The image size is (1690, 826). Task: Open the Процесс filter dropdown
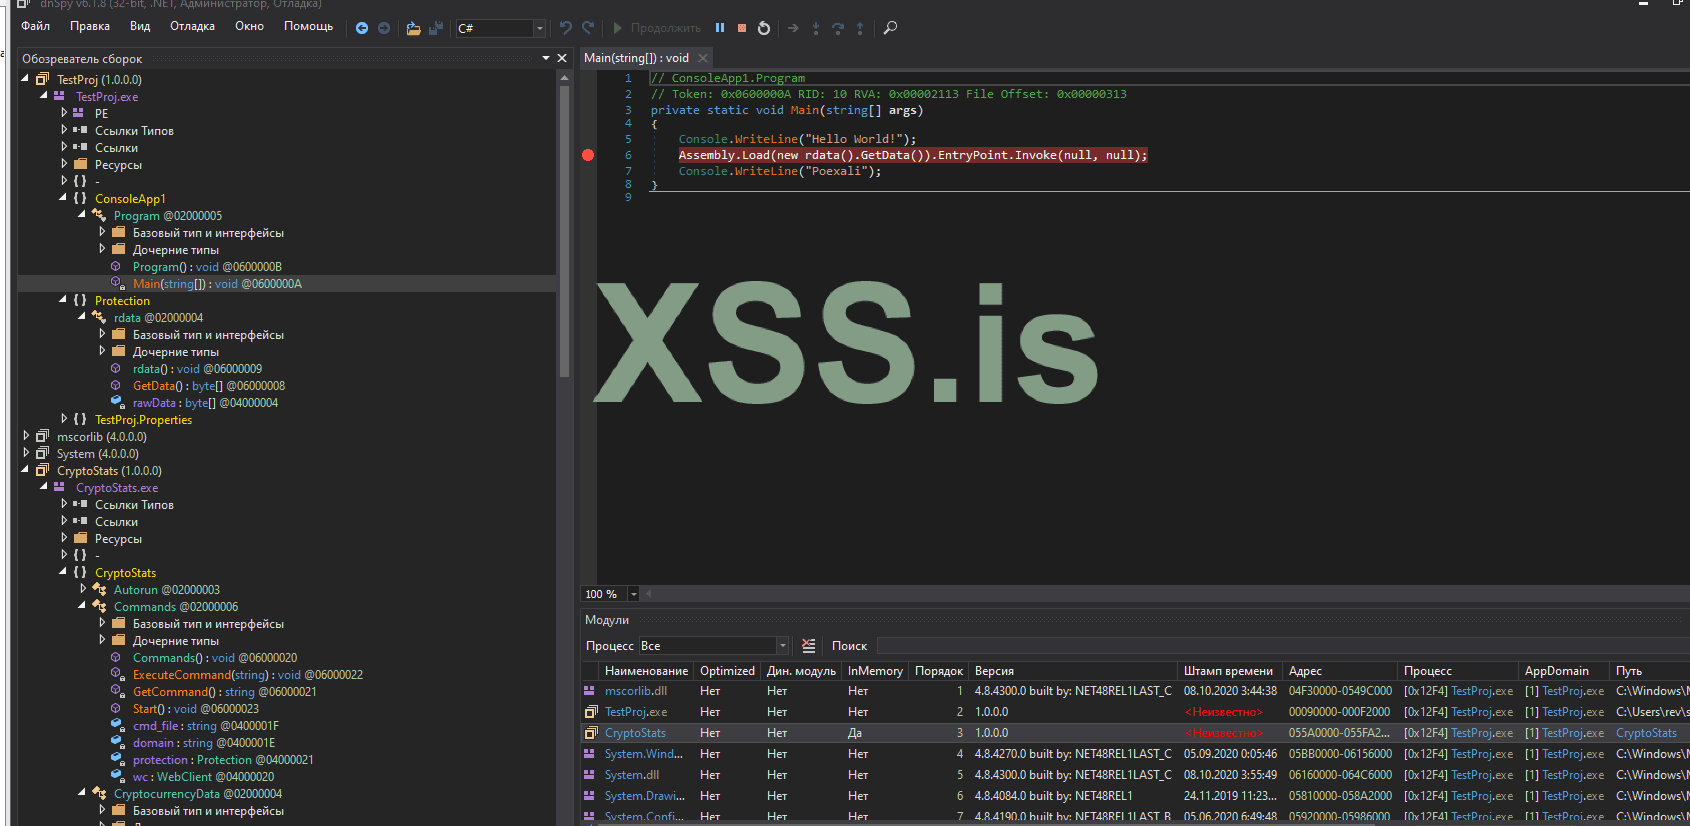click(x=782, y=646)
